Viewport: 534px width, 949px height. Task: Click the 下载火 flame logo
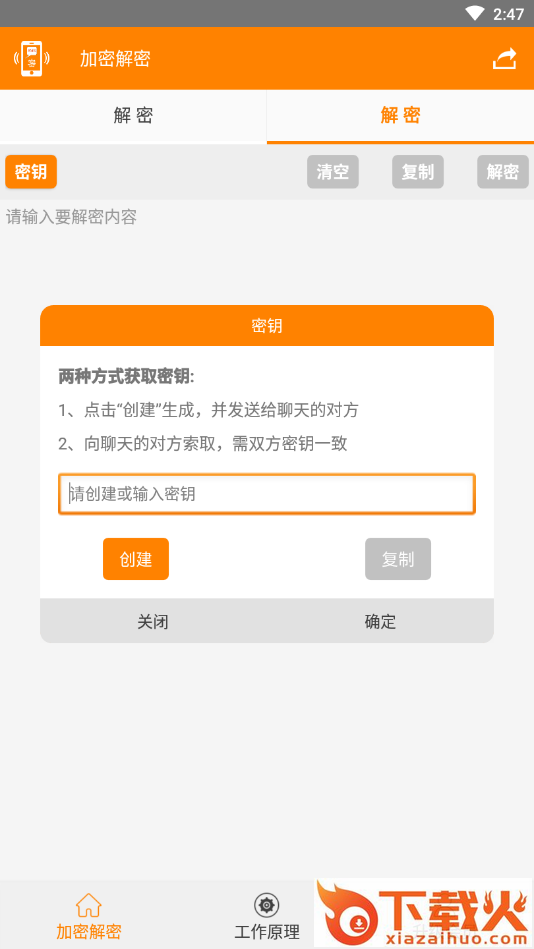423,914
